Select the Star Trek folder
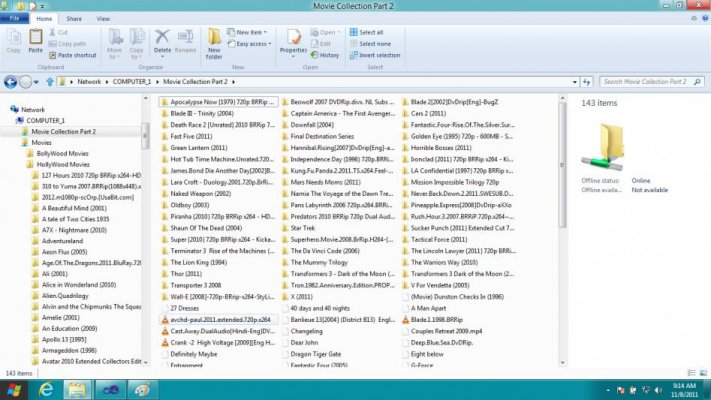This screenshot has height=400, width=711. [302, 228]
